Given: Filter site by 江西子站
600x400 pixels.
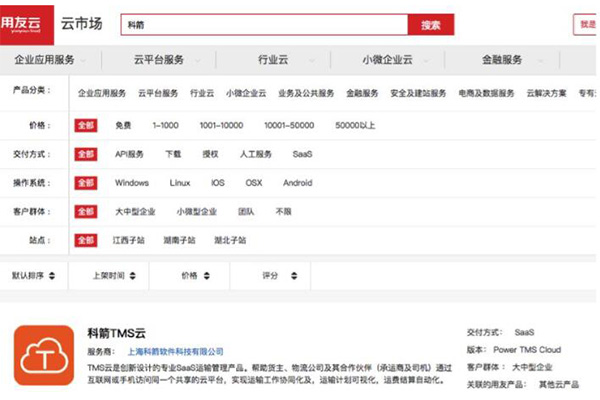Looking at the screenshot, I should [129, 240].
